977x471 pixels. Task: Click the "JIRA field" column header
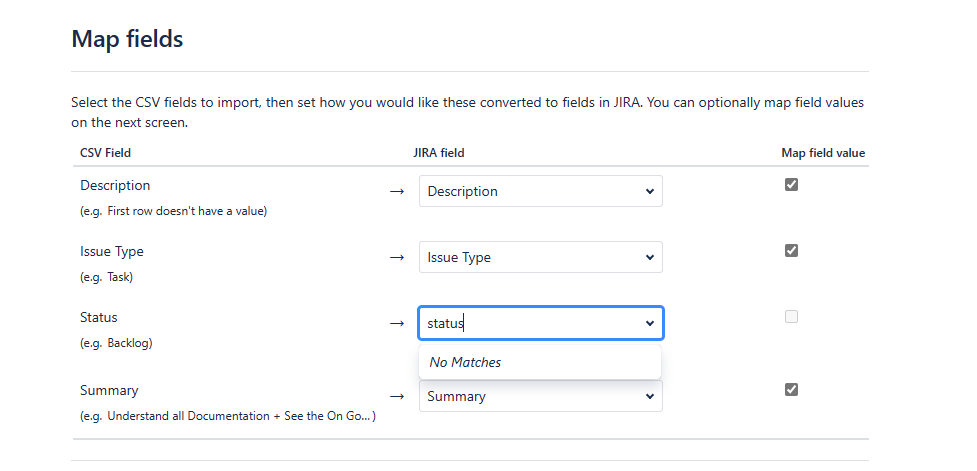(439, 153)
